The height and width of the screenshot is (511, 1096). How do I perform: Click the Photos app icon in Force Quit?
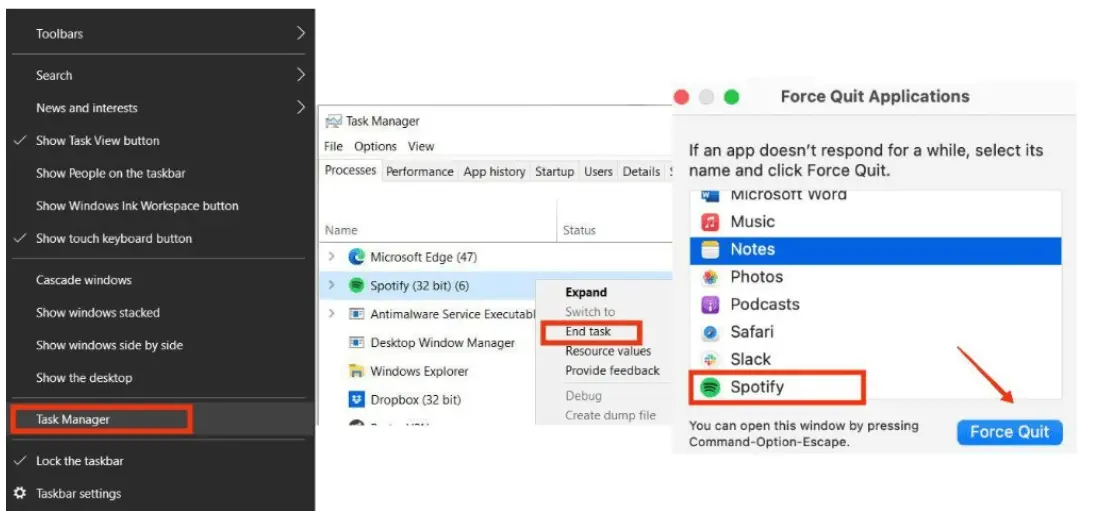tap(710, 278)
